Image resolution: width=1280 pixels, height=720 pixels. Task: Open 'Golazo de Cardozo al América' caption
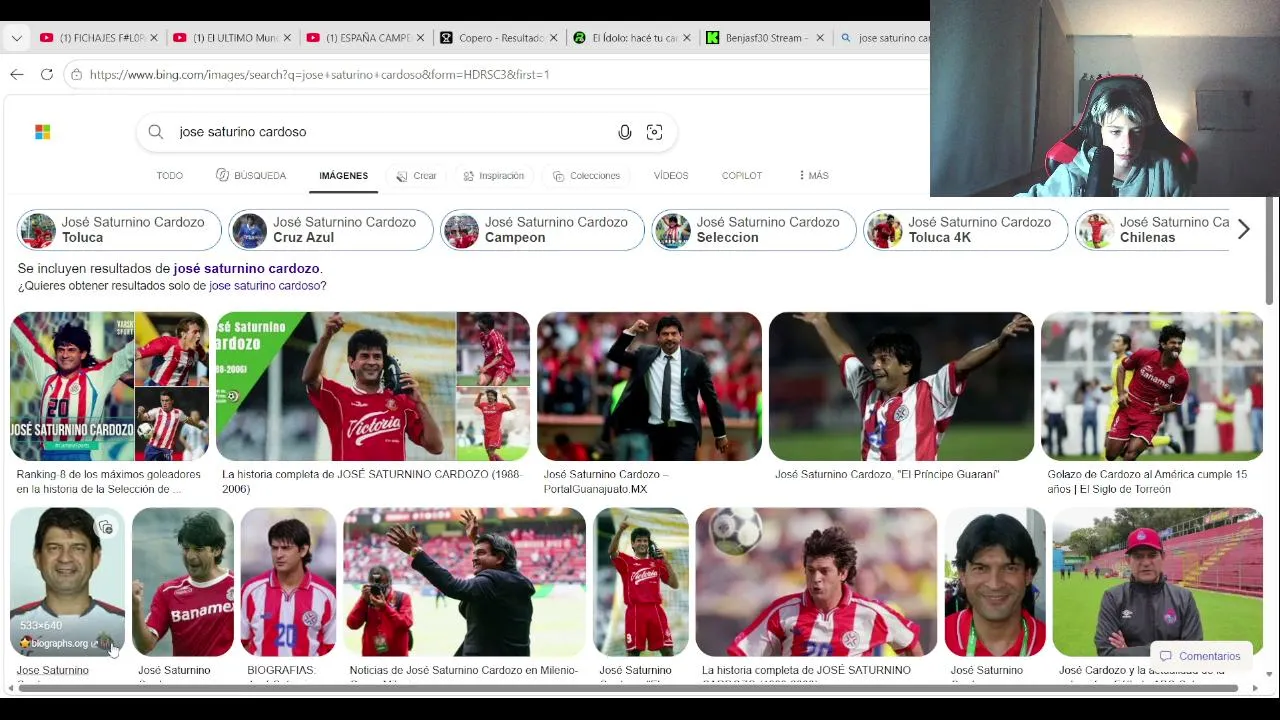(1147, 482)
